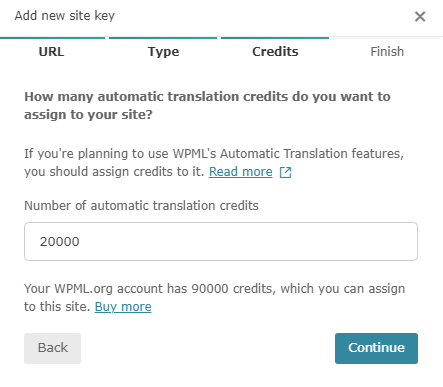Viewport: 443px width, 387px height.
Task: Close the Add new site key dialog
Action: [420, 16]
